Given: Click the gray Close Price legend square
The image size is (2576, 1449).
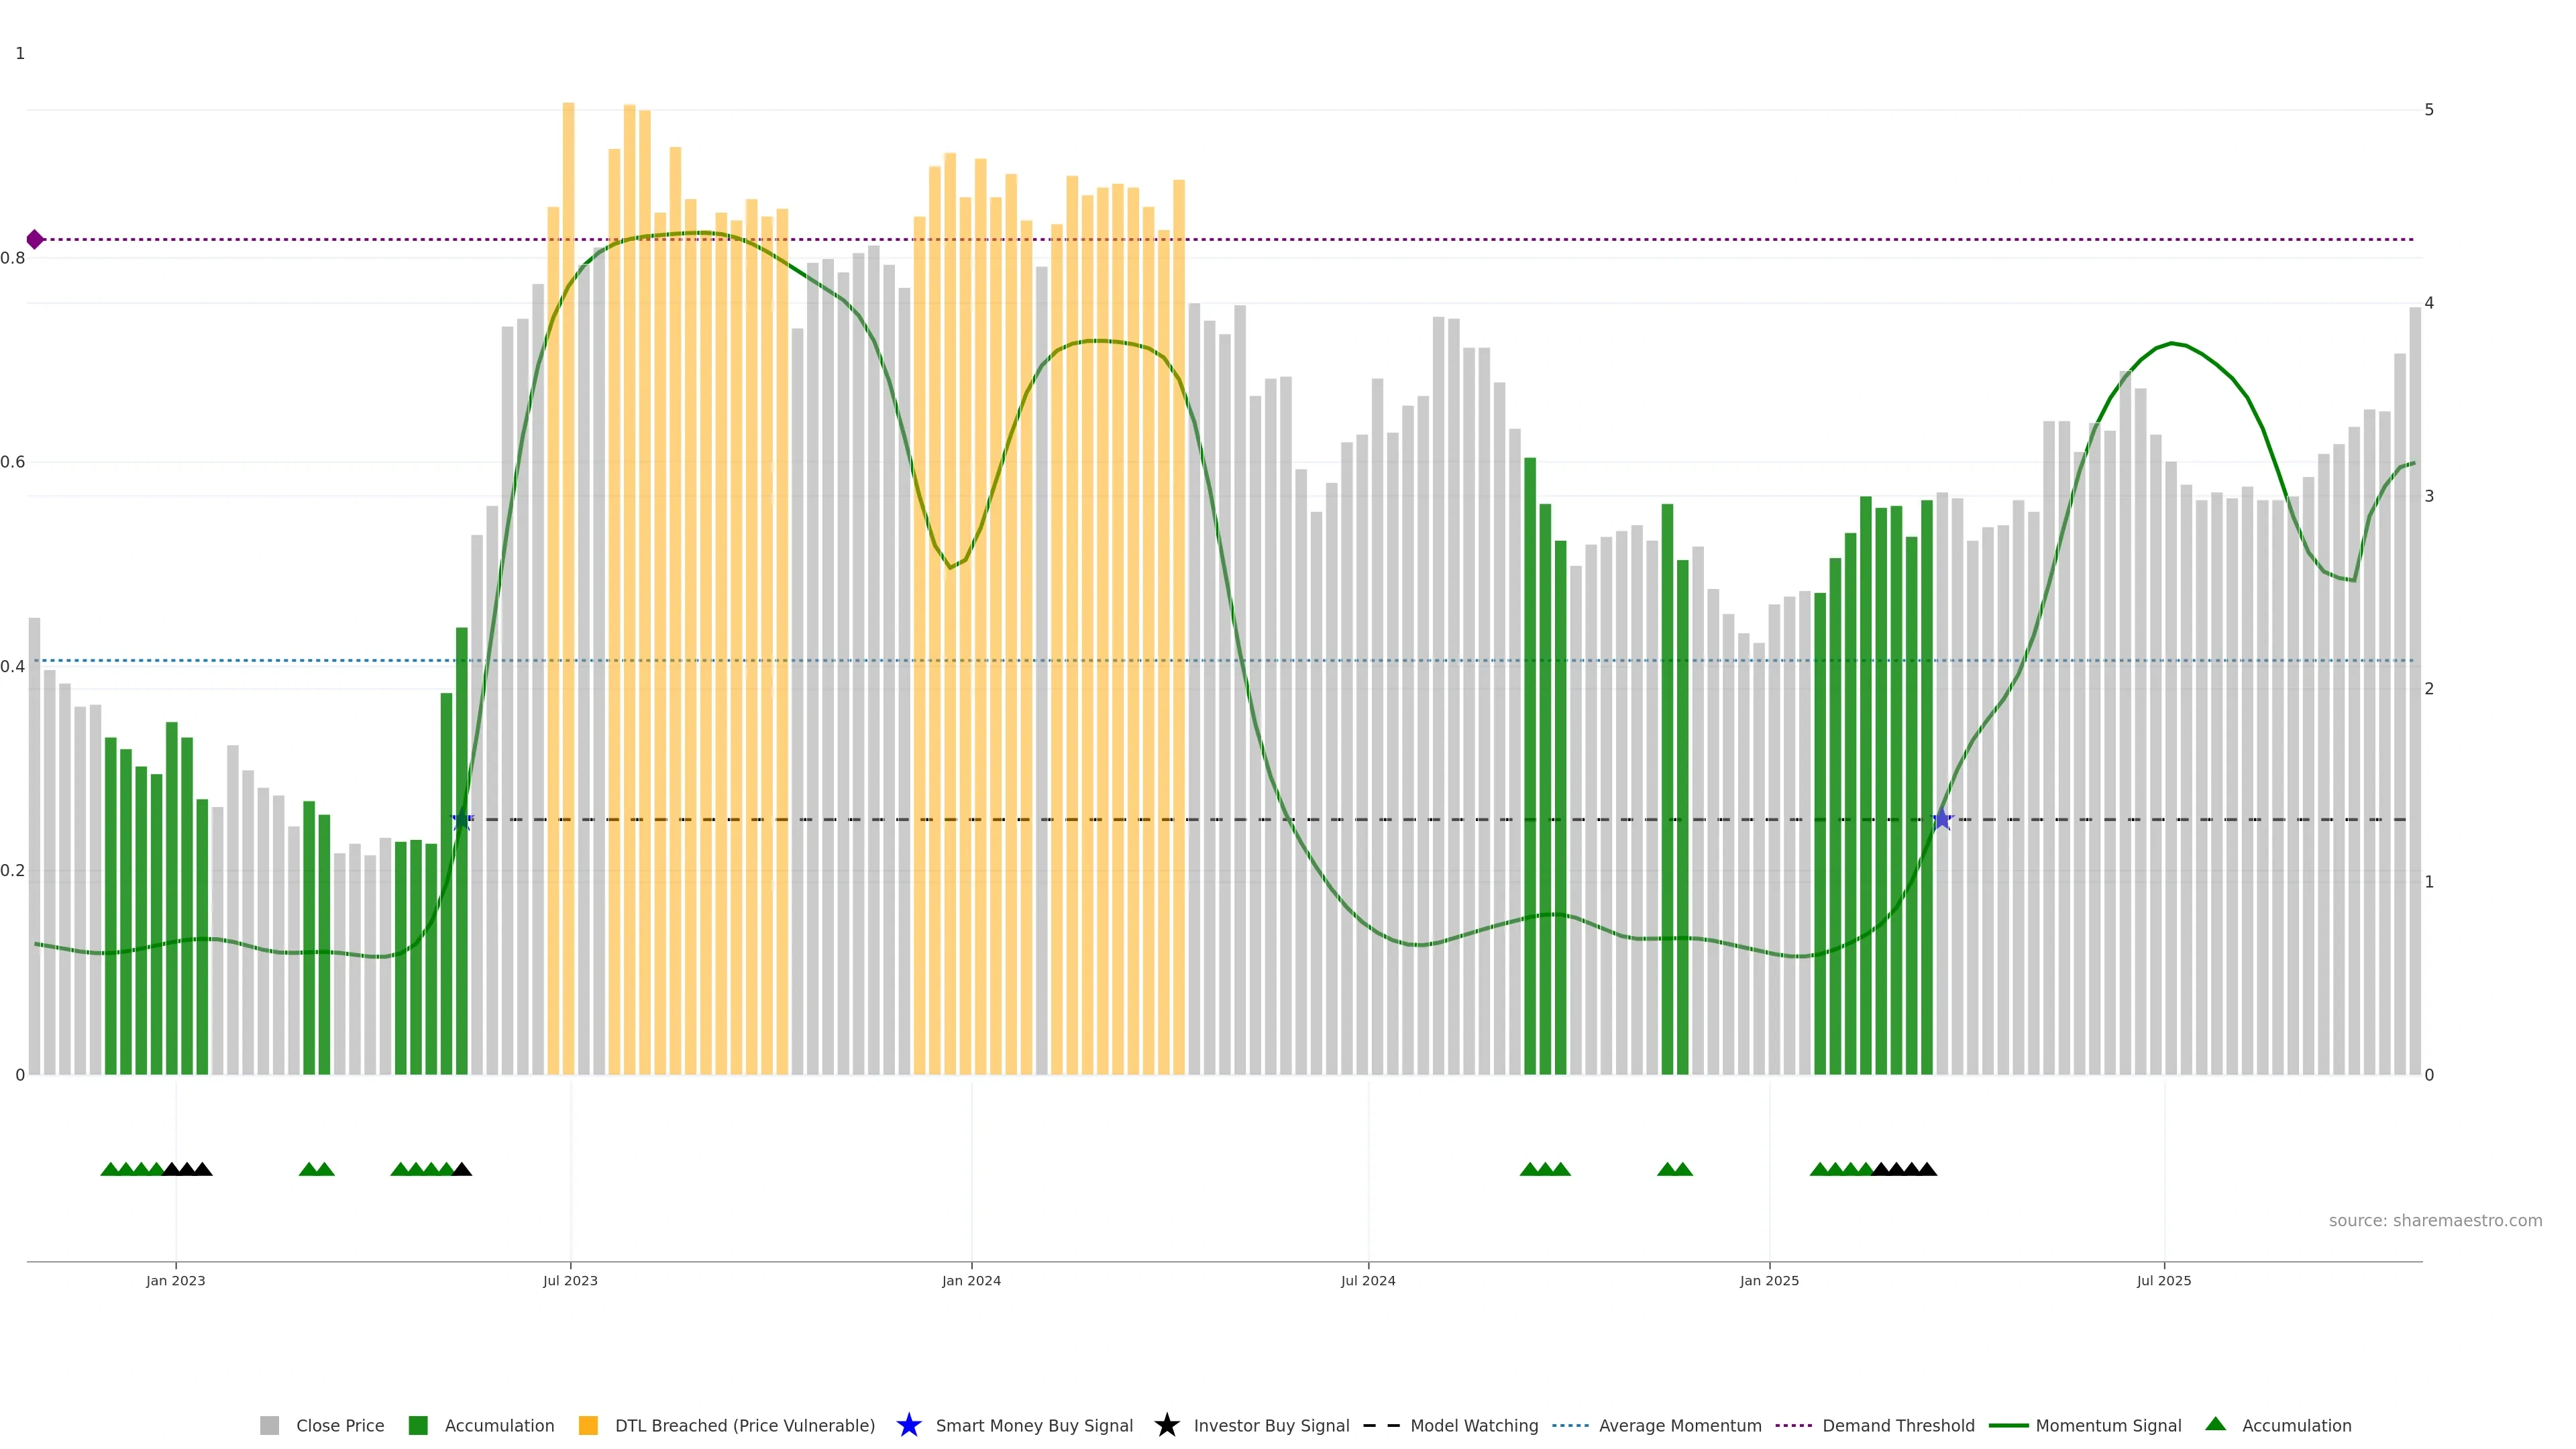Looking at the screenshot, I should [x=269, y=1425].
